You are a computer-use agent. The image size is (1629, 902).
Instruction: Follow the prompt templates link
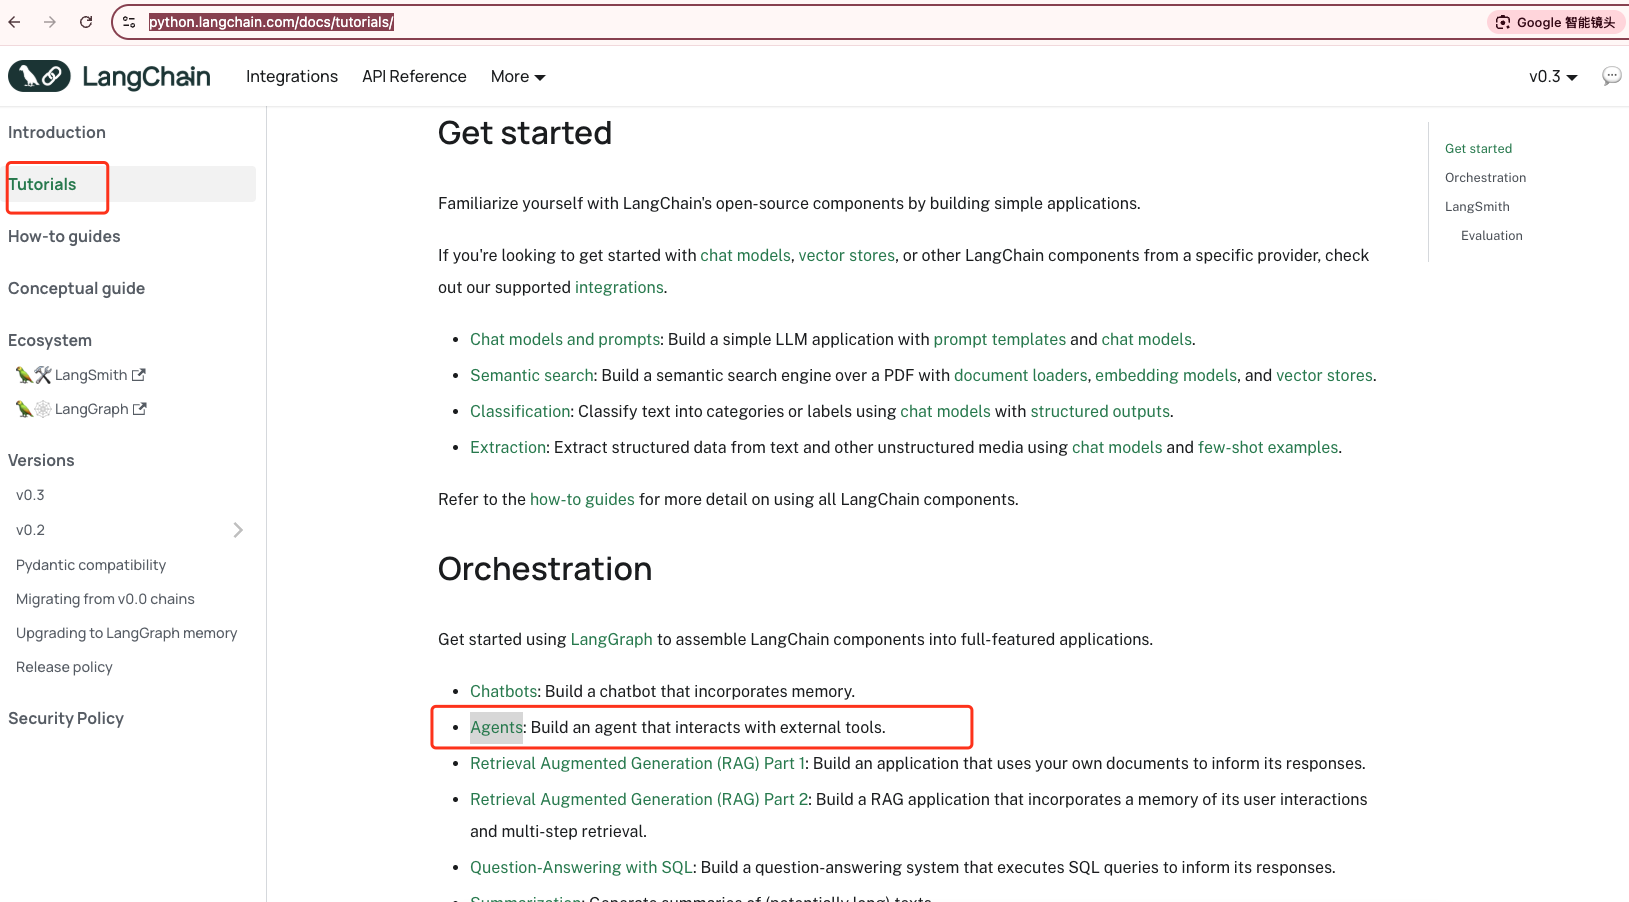click(x=999, y=339)
